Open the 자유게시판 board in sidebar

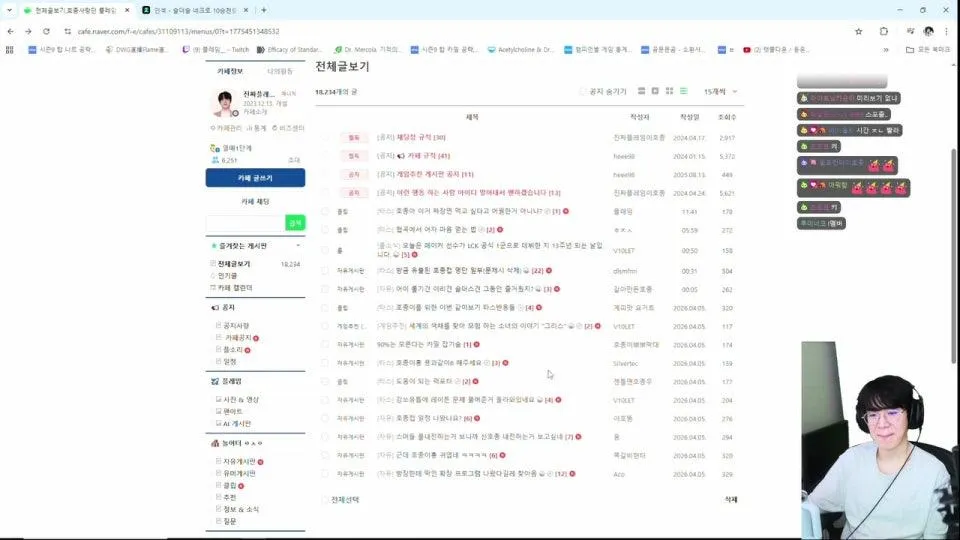click(x=239, y=461)
